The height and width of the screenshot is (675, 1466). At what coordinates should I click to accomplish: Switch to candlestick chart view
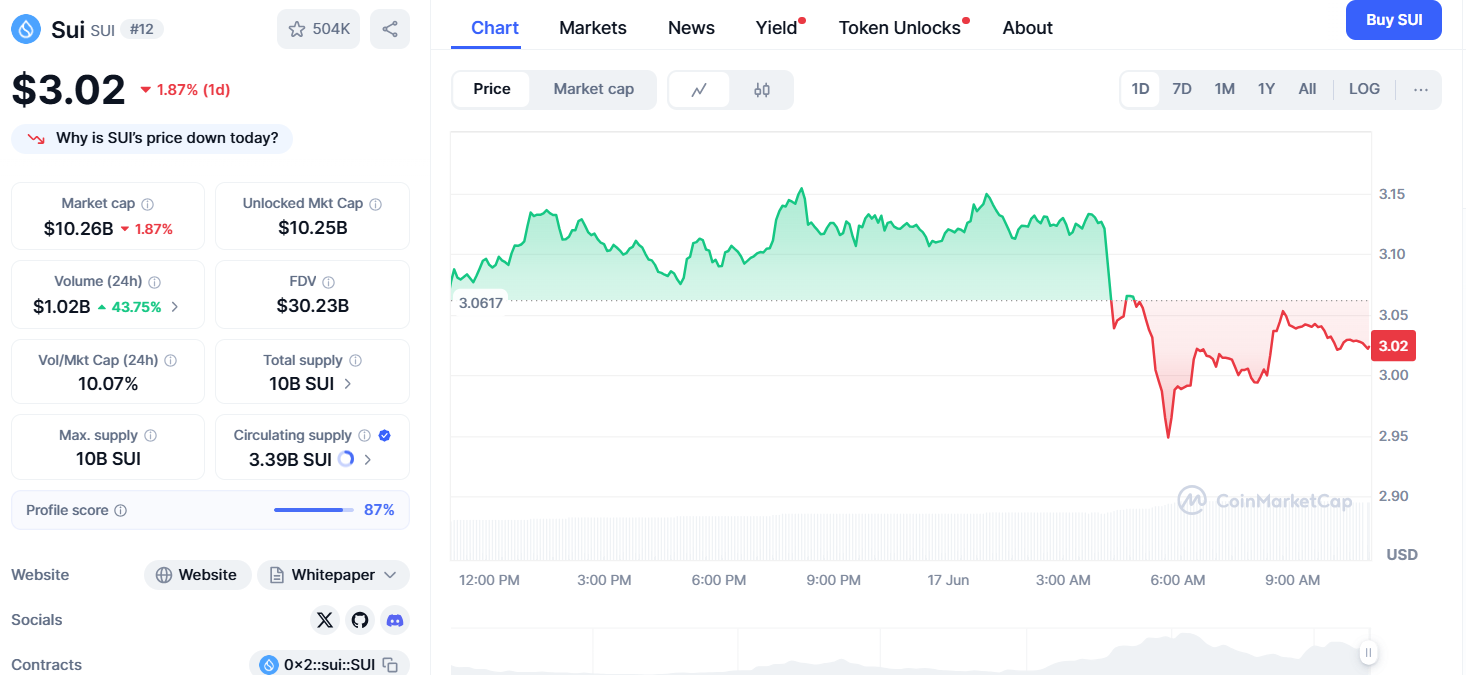762,90
